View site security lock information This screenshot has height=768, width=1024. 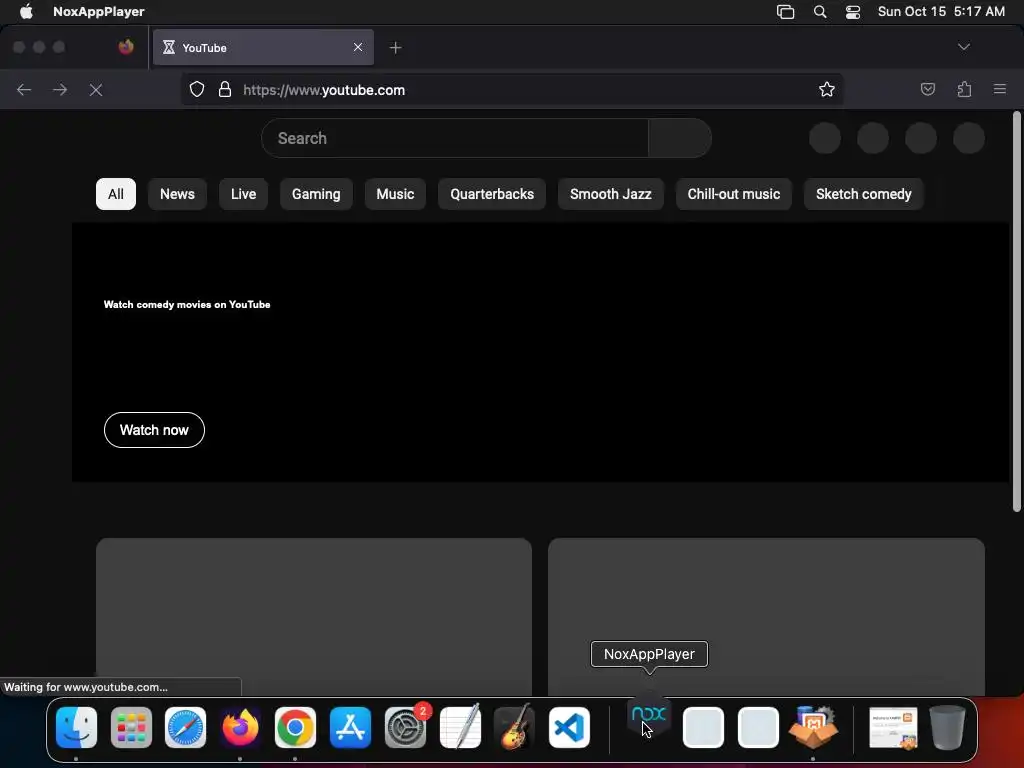225,89
